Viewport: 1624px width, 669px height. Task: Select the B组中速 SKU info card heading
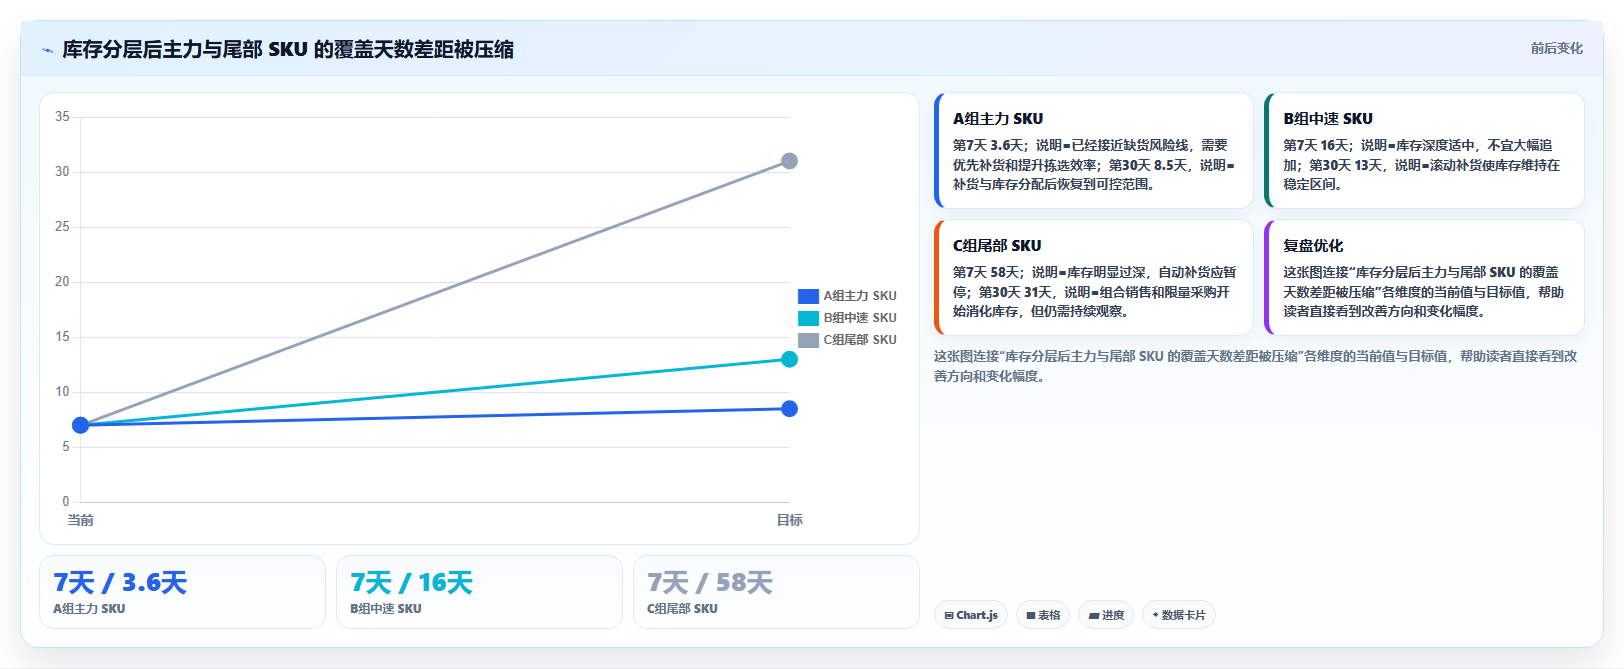click(x=1327, y=118)
